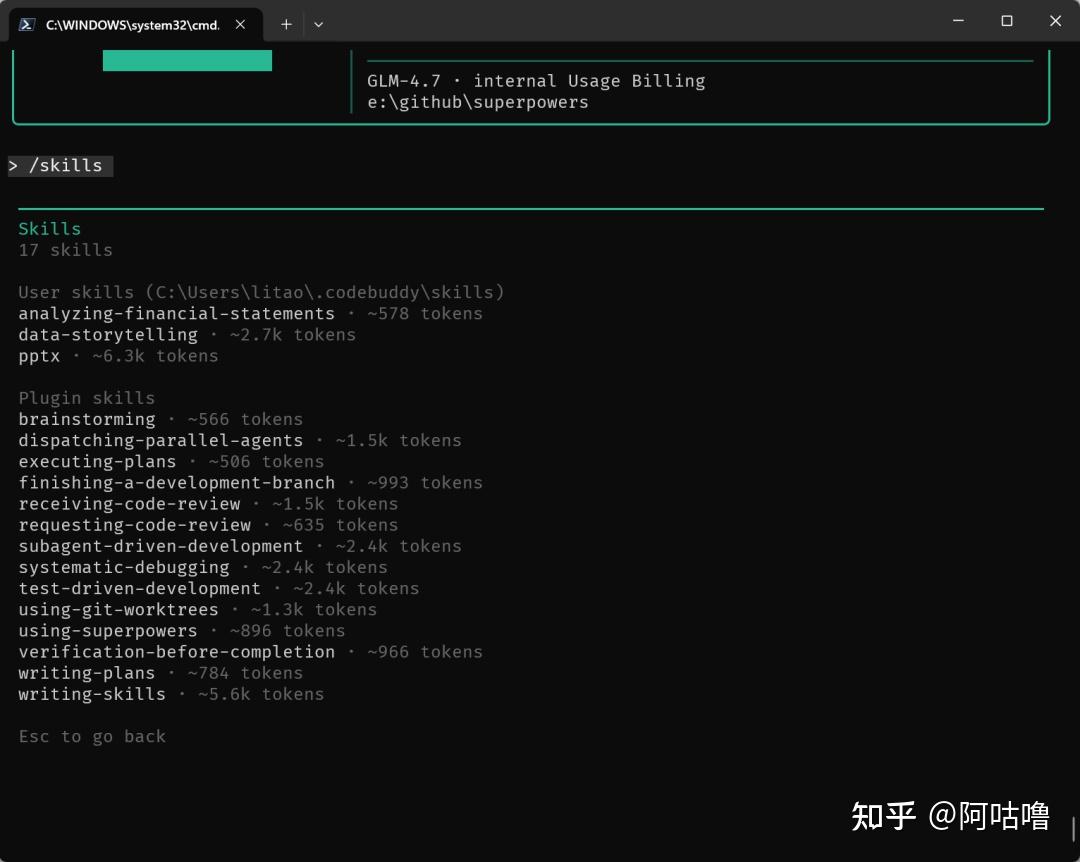Select dispatching-parallel-agents skill row

click(240, 440)
